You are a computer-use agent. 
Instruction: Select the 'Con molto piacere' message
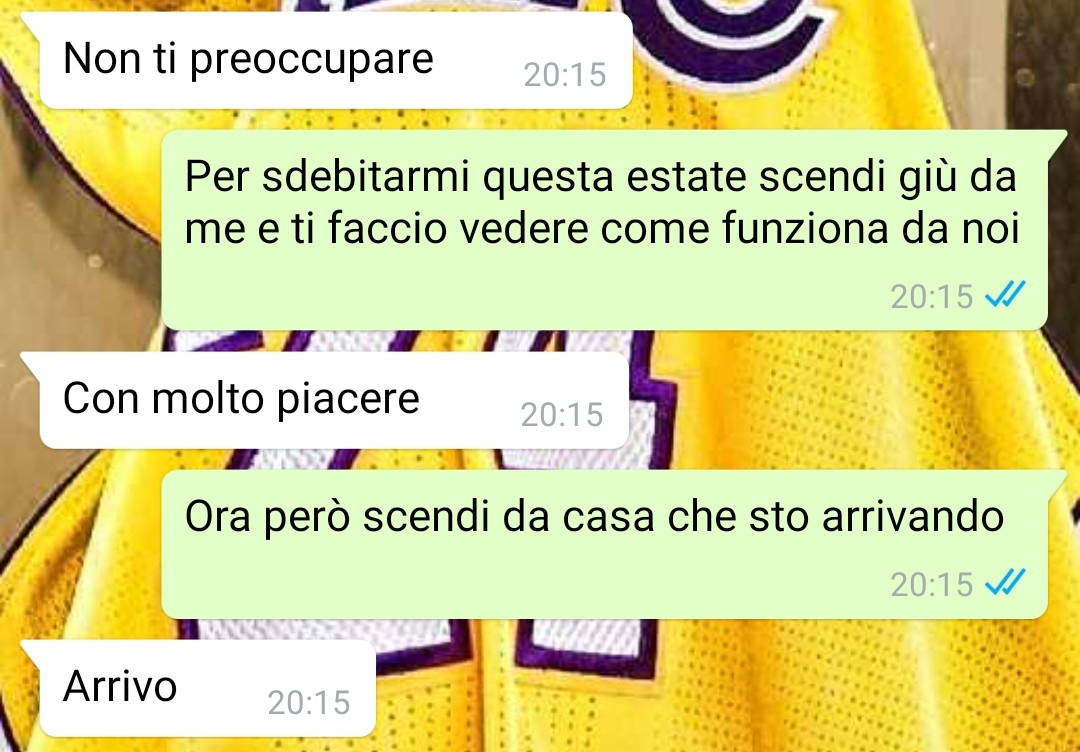[335, 400]
